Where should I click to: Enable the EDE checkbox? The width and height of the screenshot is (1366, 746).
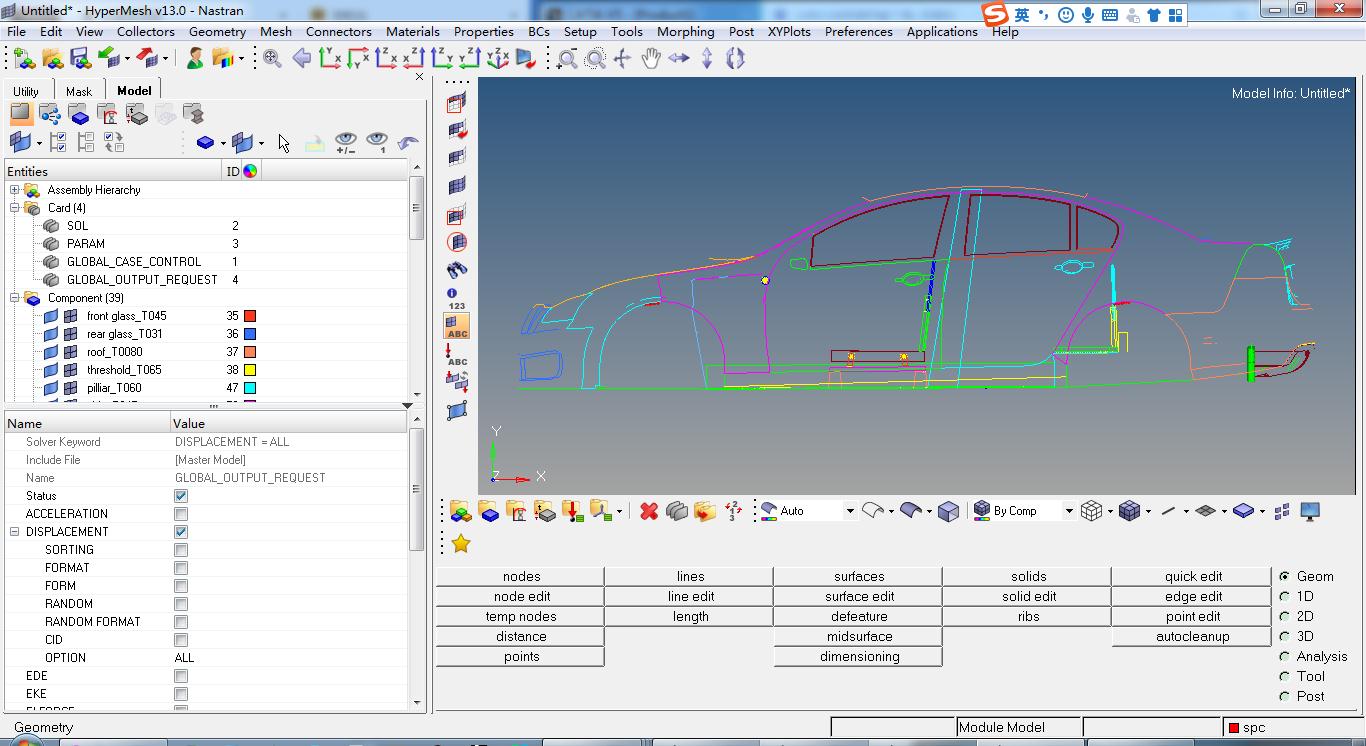(x=181, y=676)
